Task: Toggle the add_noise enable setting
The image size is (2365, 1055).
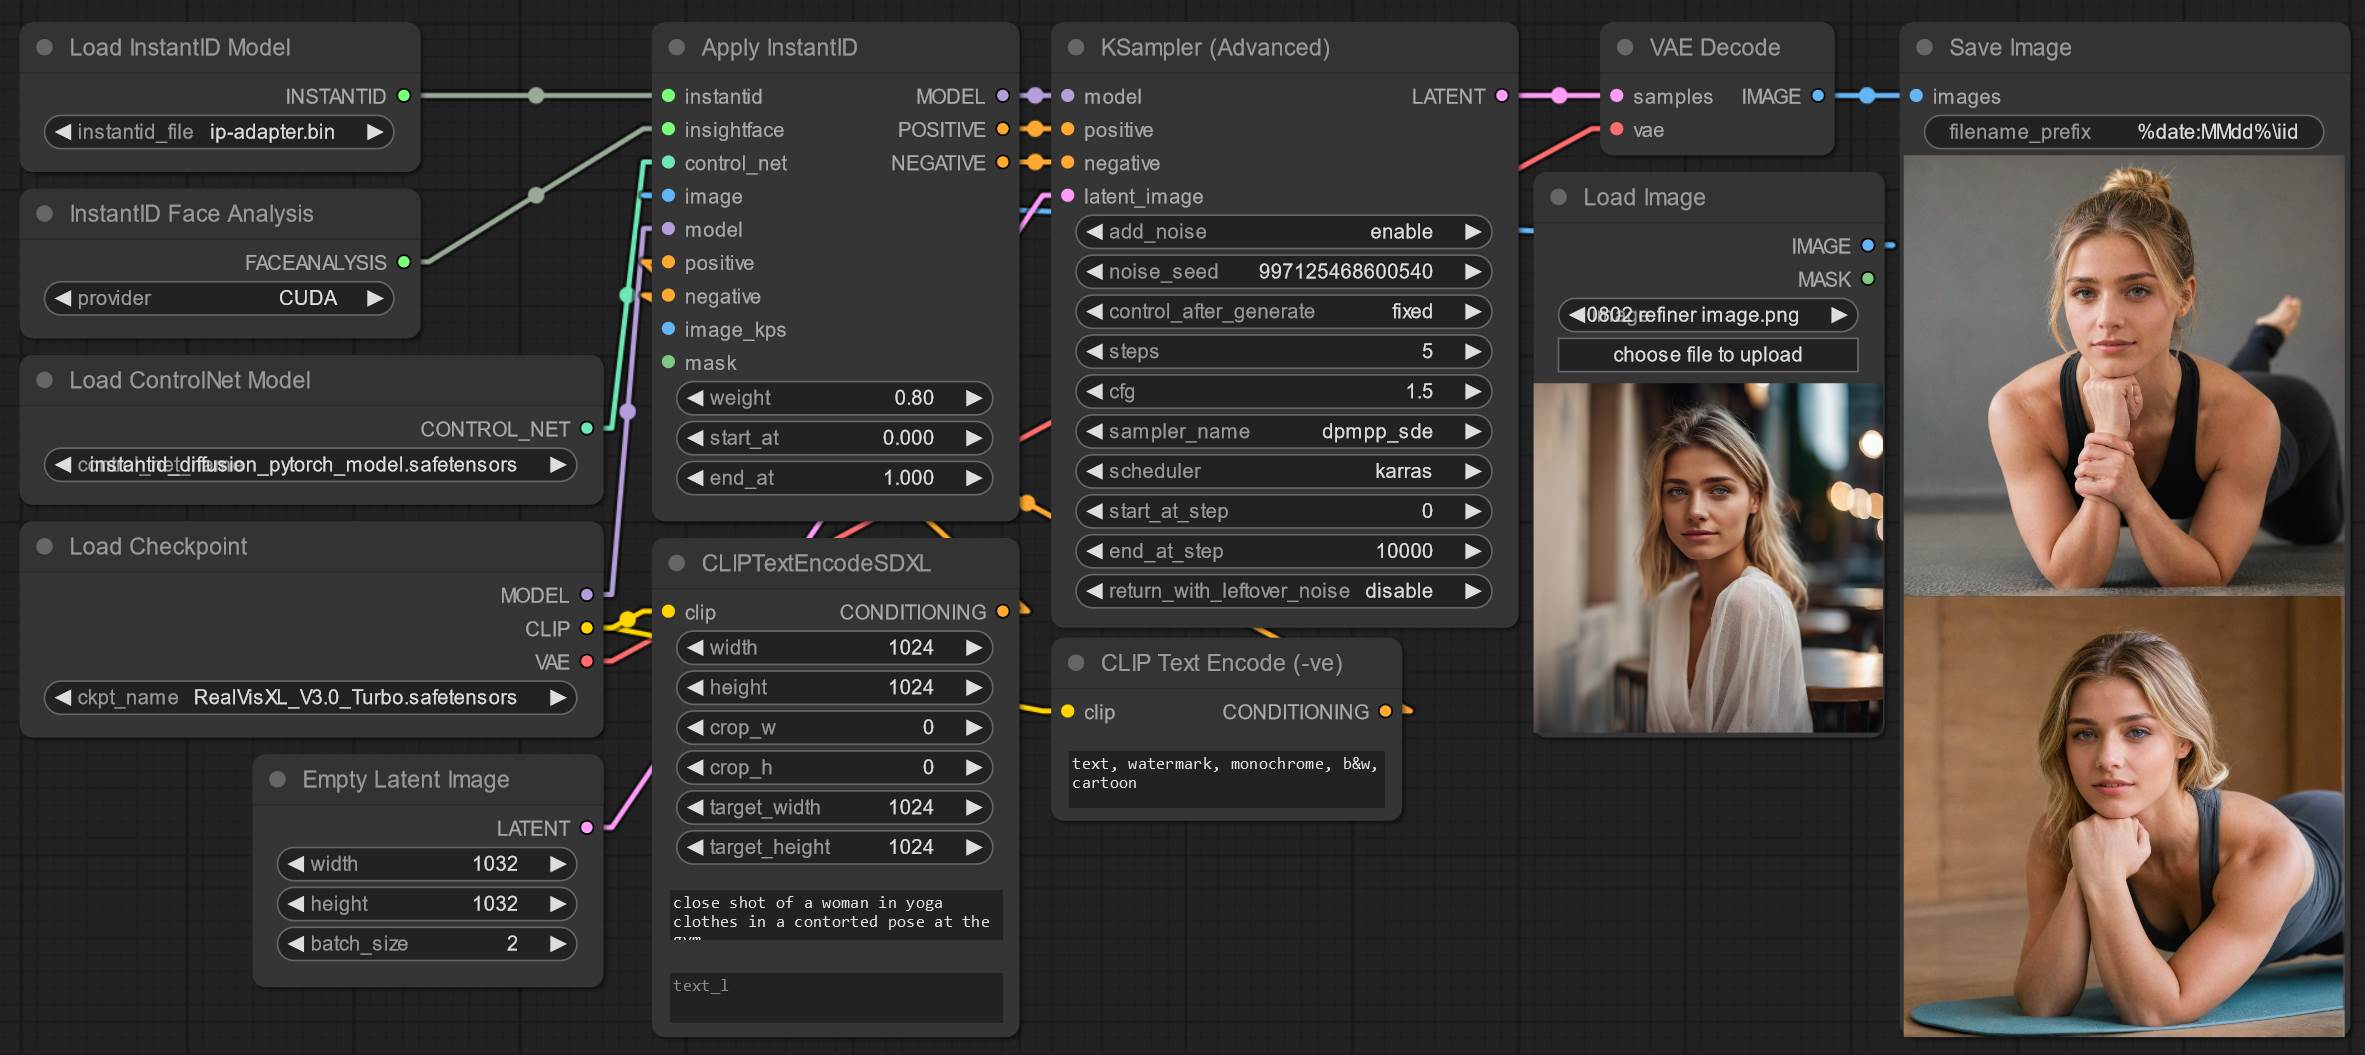Action: point(1284,232)
